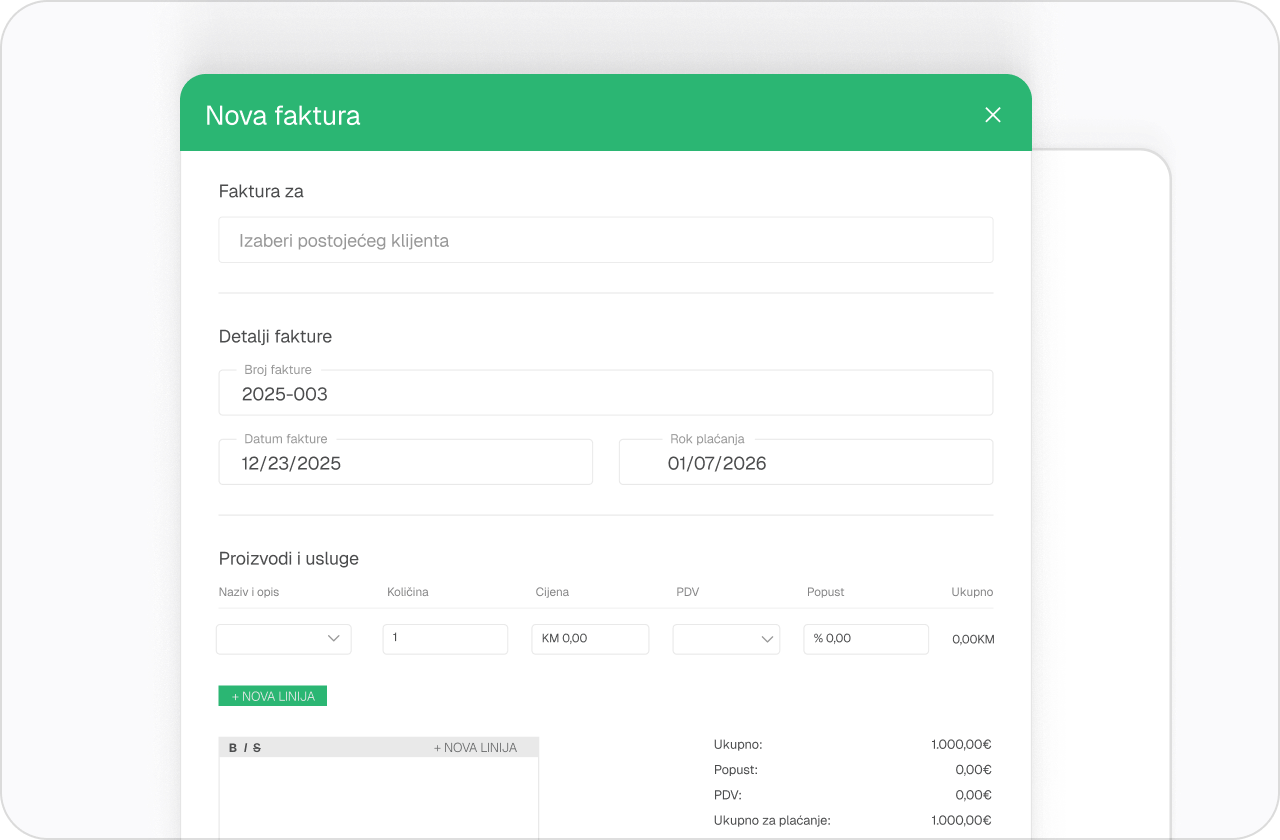Click the Naziv i opis column header
The image size is (1280, 840).
point(249,592)
